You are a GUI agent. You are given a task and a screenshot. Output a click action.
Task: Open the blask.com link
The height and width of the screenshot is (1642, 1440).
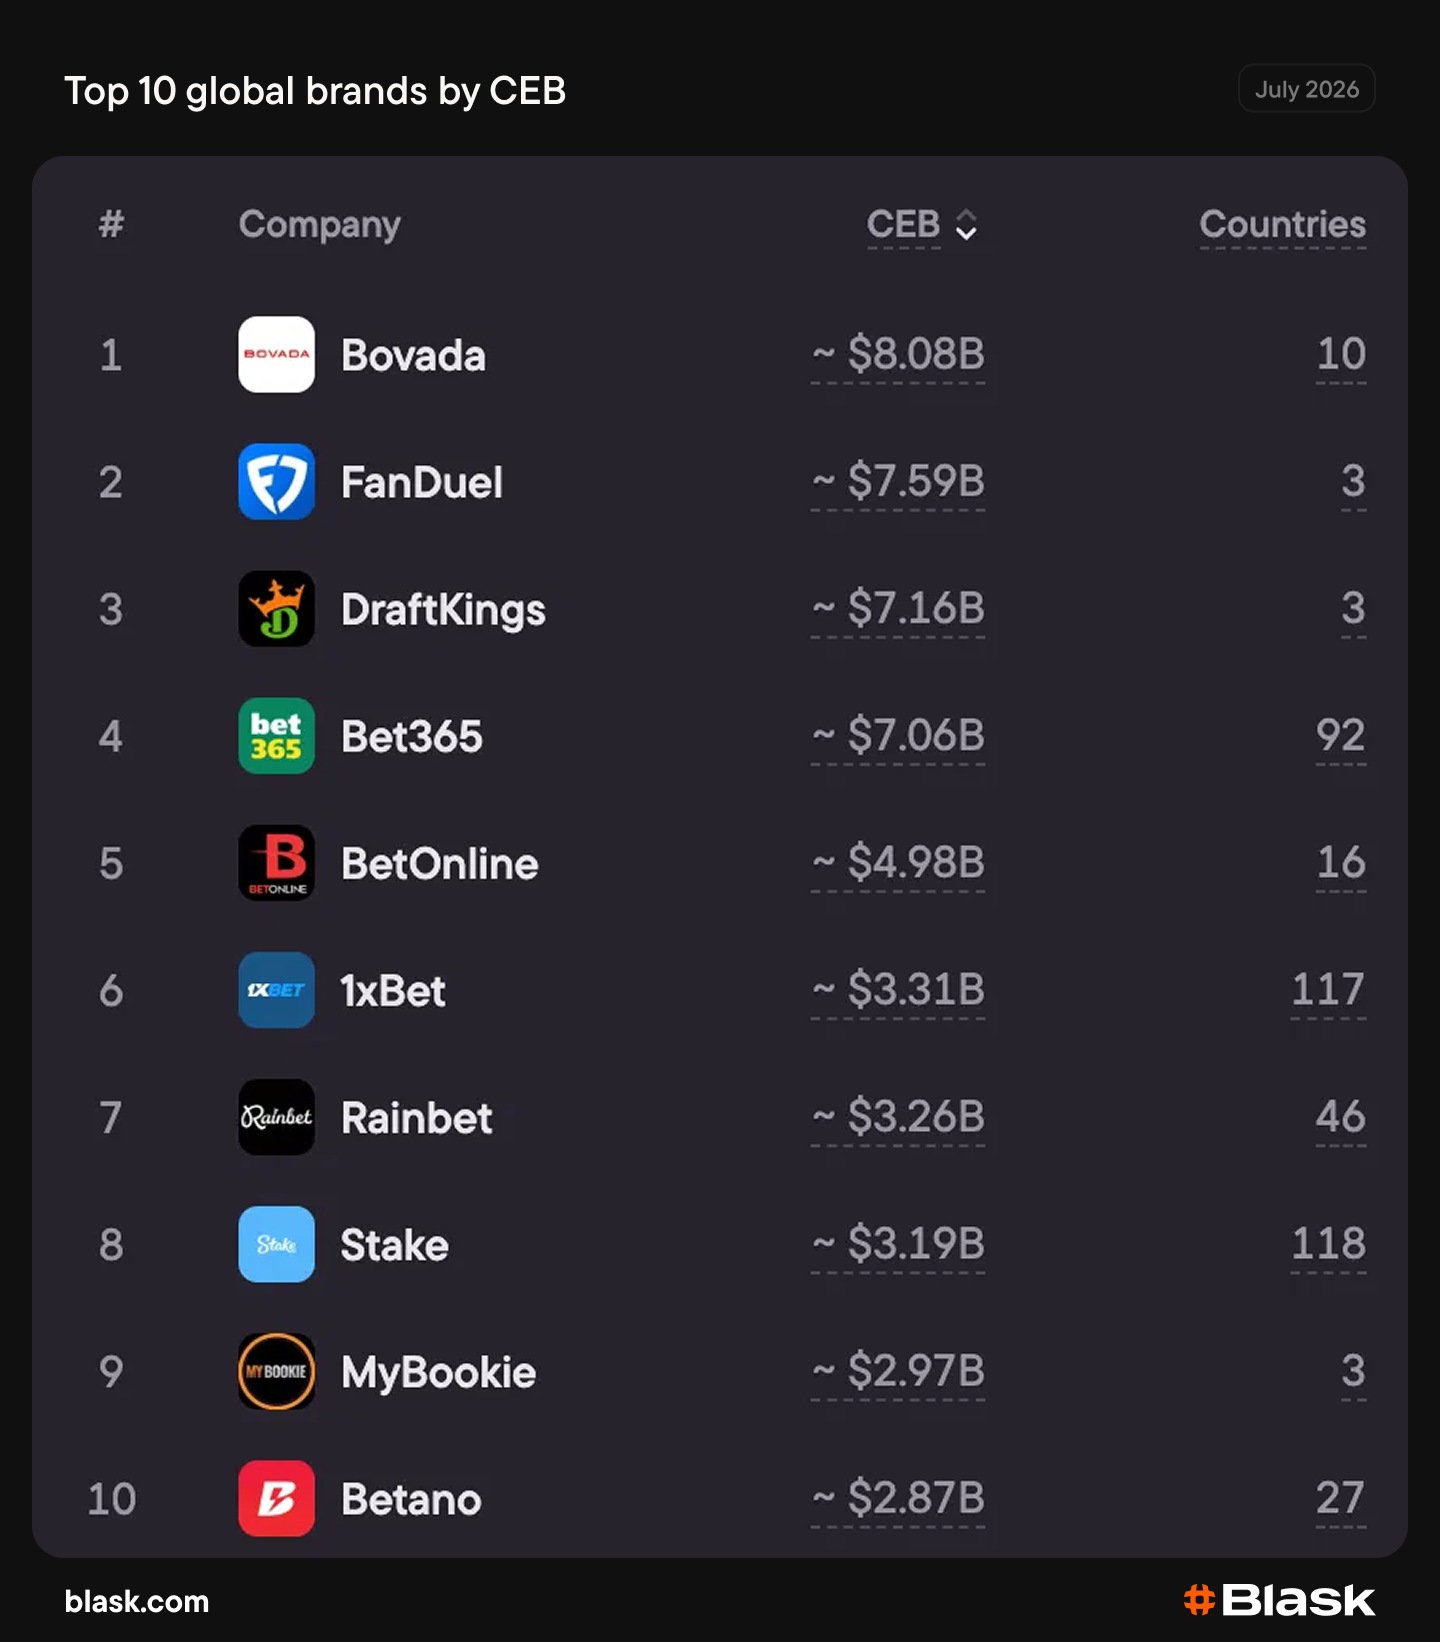click(137, 1601)
